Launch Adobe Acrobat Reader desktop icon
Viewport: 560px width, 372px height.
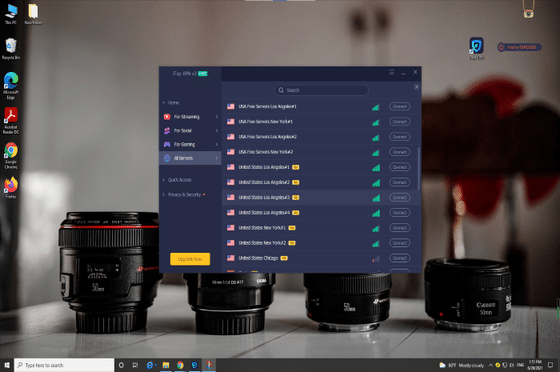click(11, 121)
